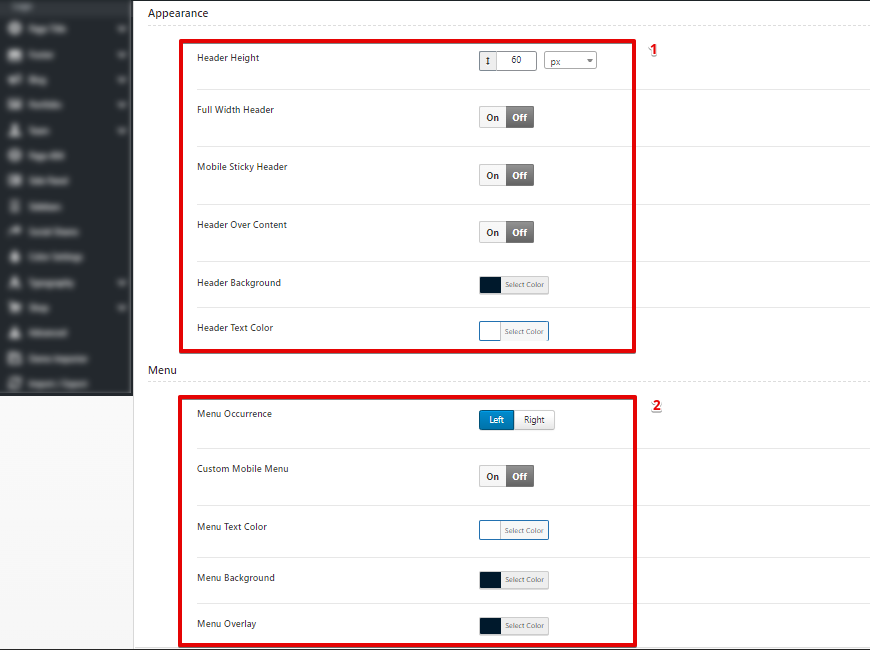Turn Custom Mobile Menu On
This screenshot has height=651, width=870.
pos(493,477)
